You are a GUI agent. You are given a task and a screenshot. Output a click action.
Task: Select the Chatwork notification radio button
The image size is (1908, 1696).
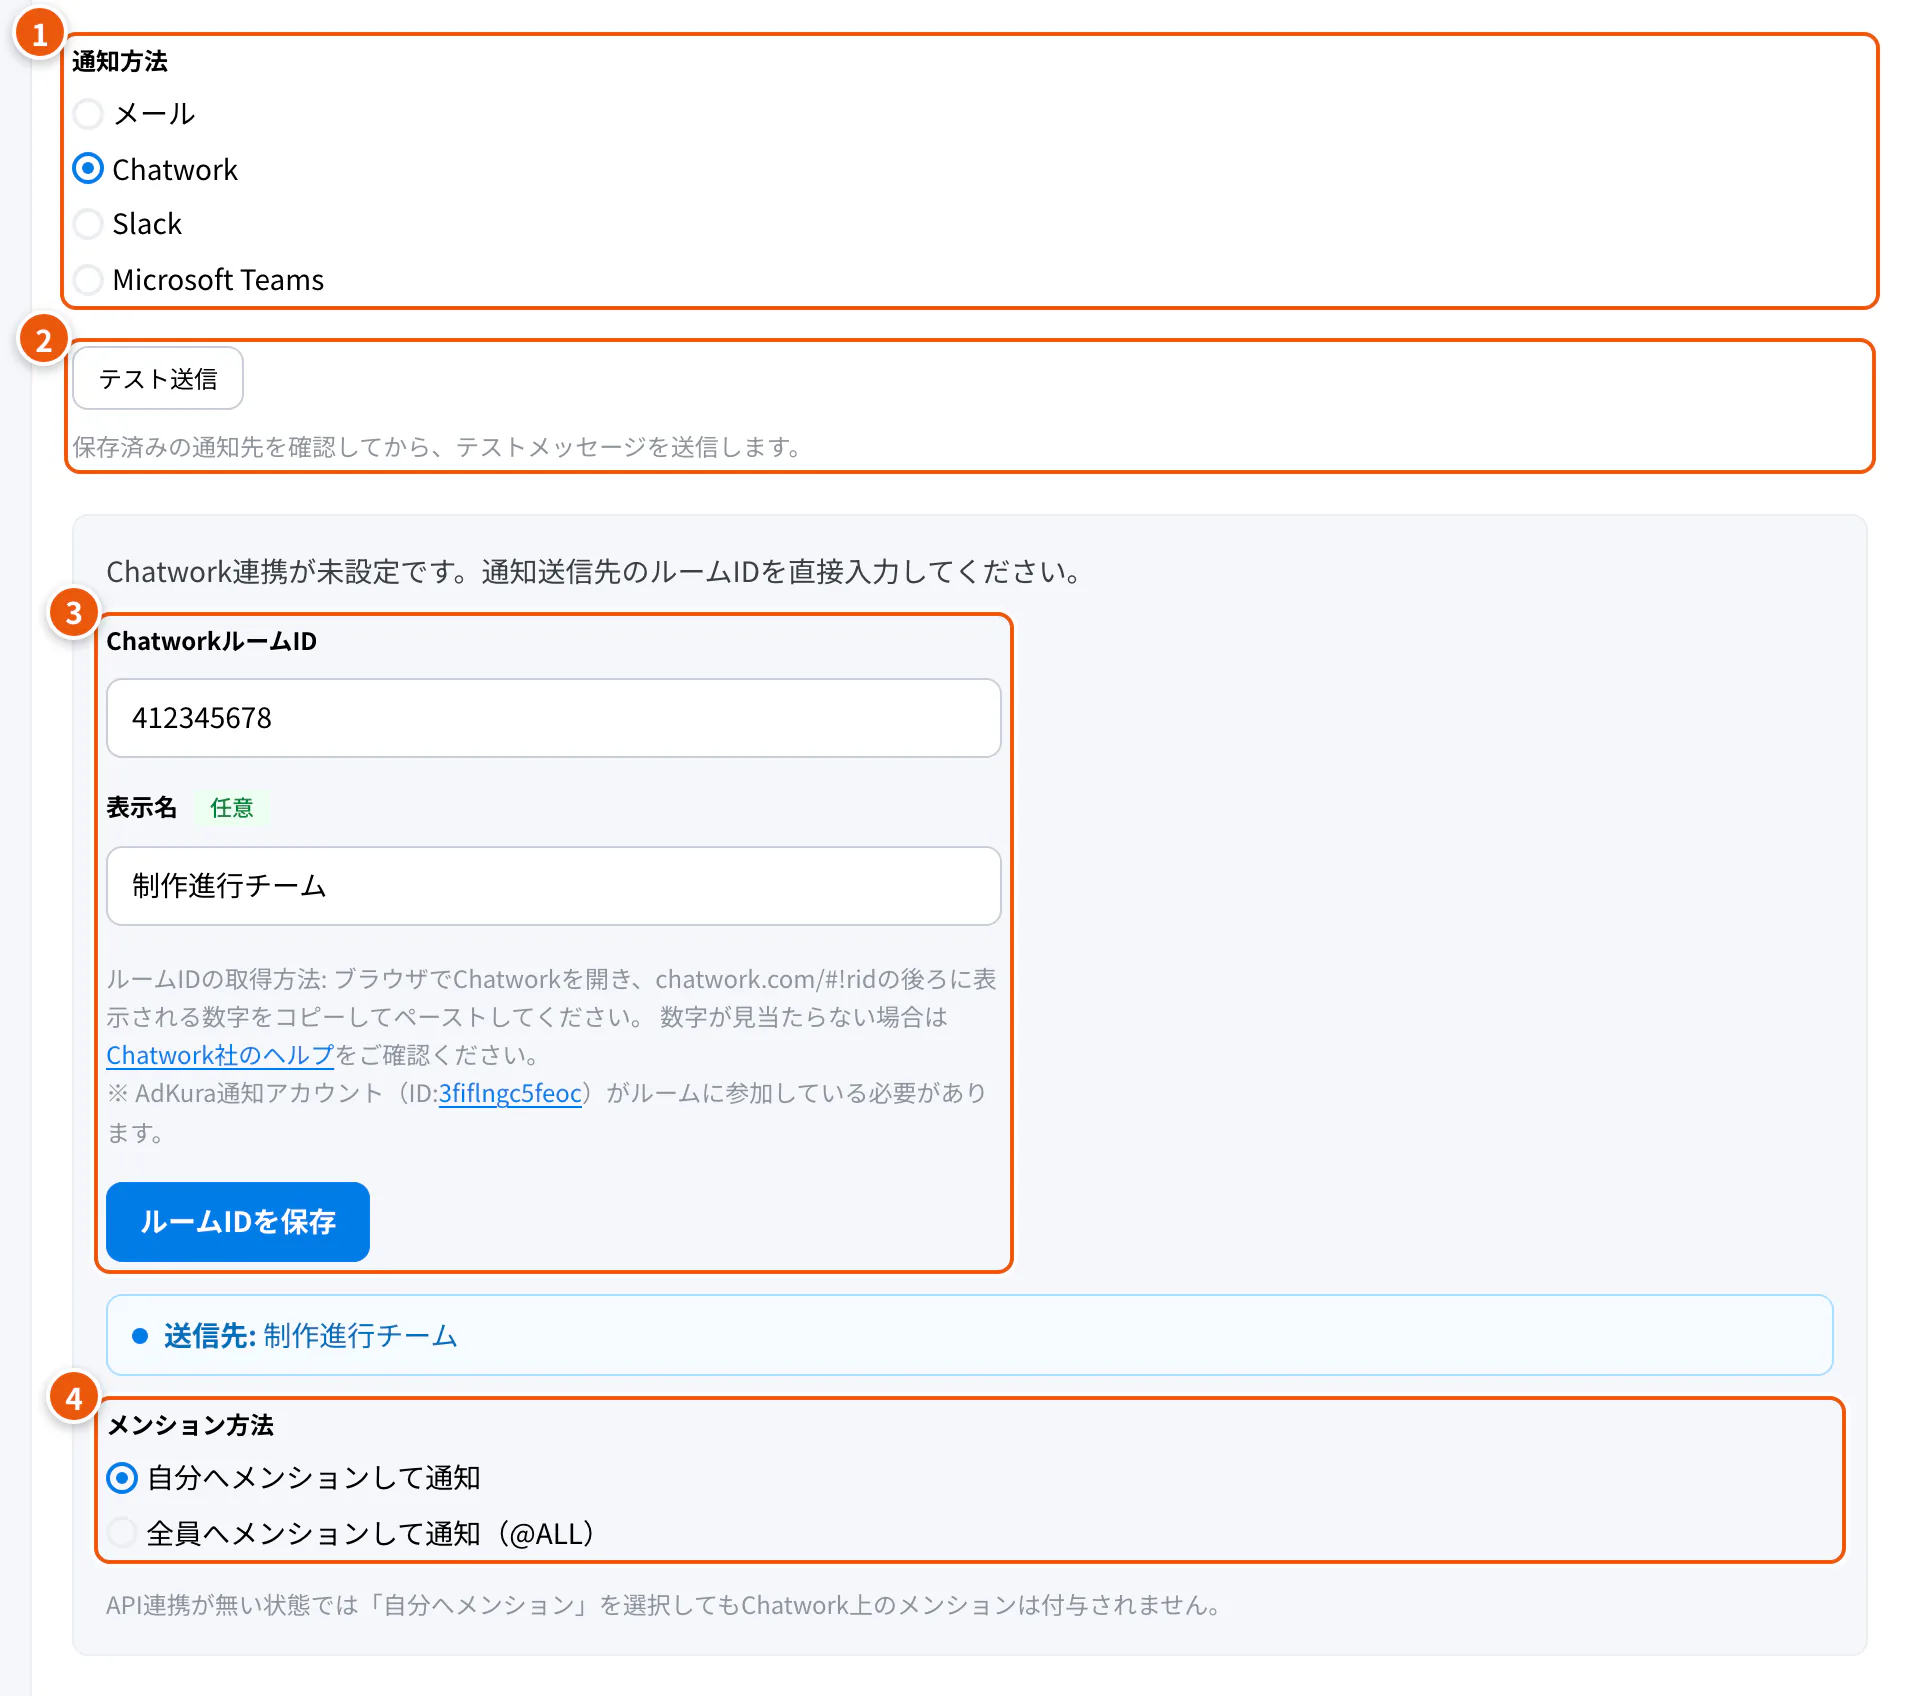88,169
